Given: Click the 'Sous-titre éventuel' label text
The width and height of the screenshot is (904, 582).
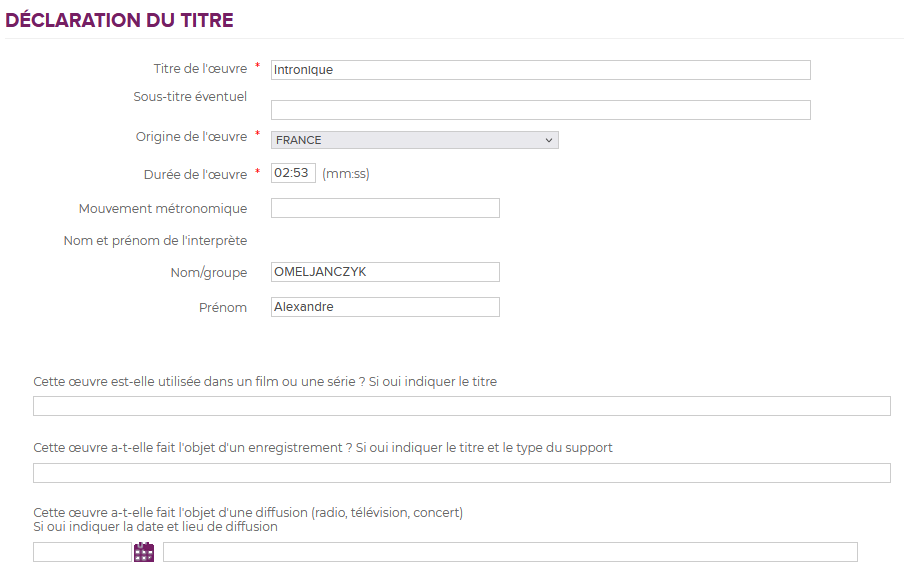Looking at the screenshot, I should click(190, 96).
